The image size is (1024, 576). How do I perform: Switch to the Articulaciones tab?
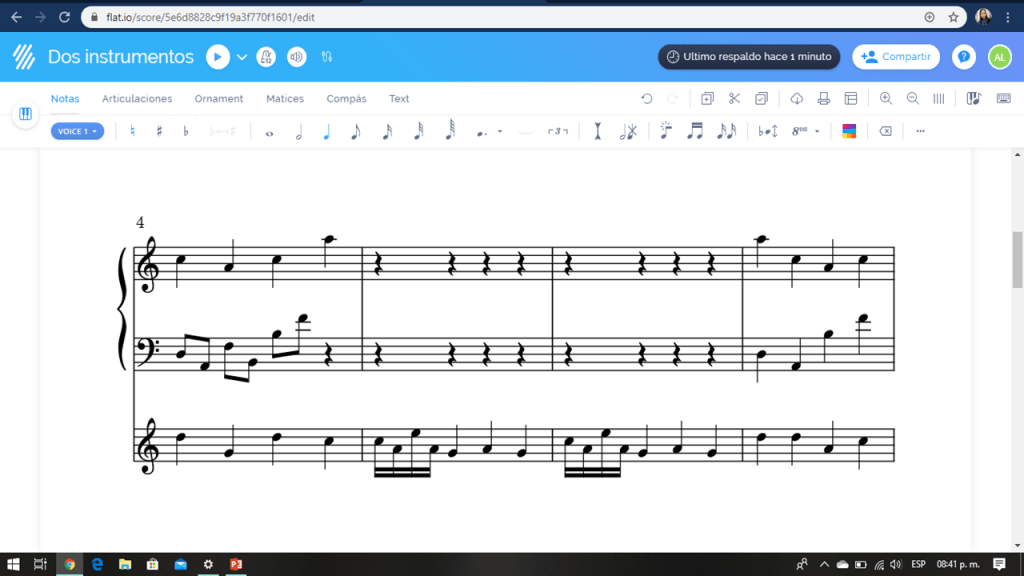click(x=137, y=99)
